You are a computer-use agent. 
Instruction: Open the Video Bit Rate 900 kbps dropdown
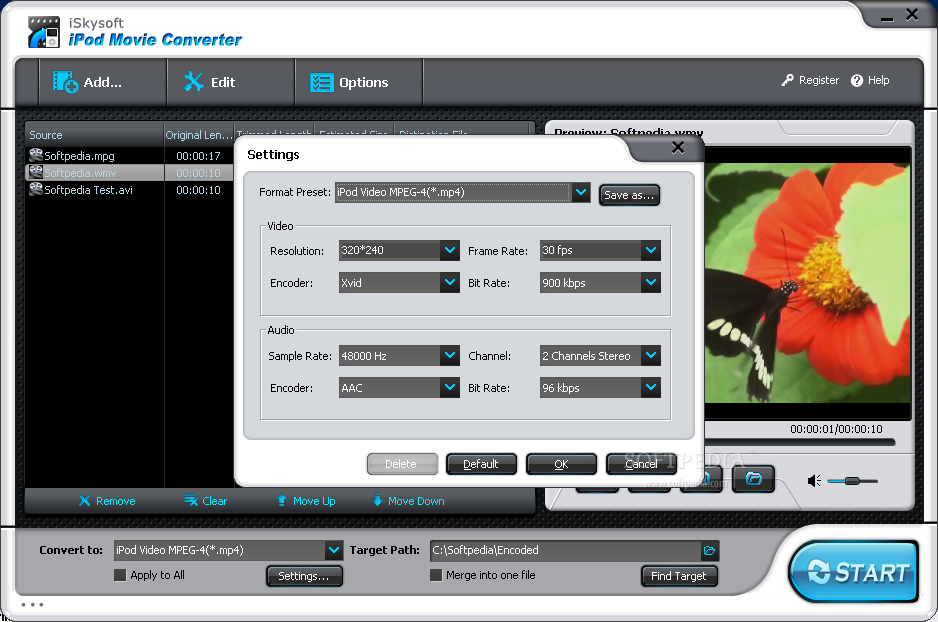(x=651, y=282)
